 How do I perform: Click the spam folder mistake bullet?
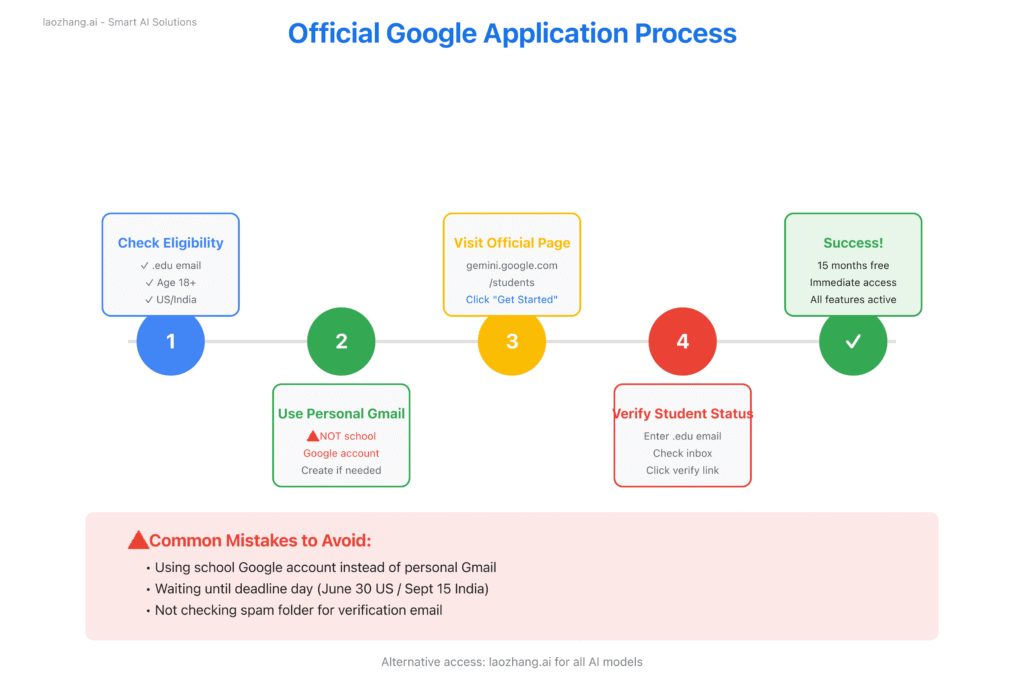[x=298, y=610]
